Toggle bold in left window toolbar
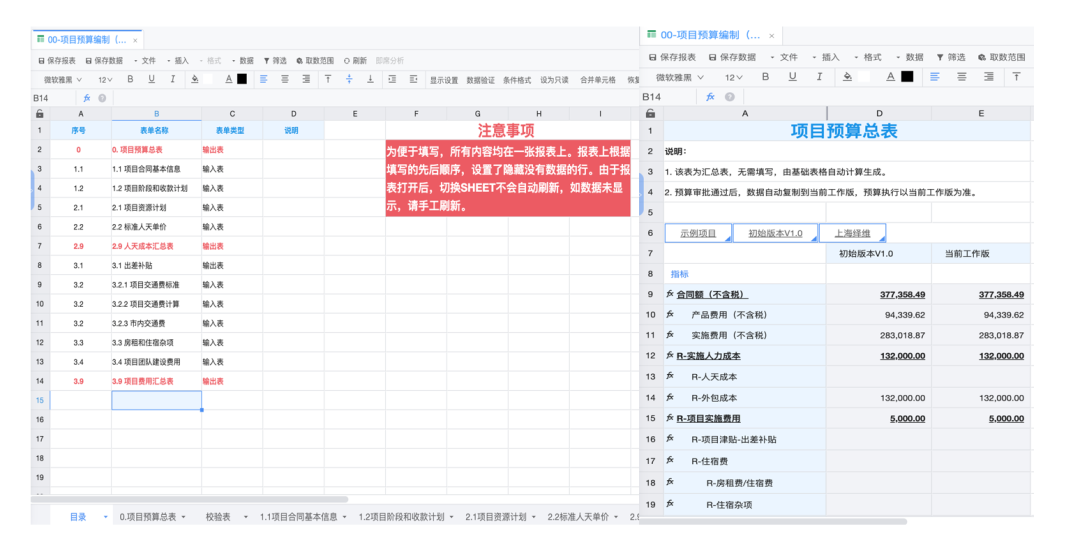 (130, 79)
